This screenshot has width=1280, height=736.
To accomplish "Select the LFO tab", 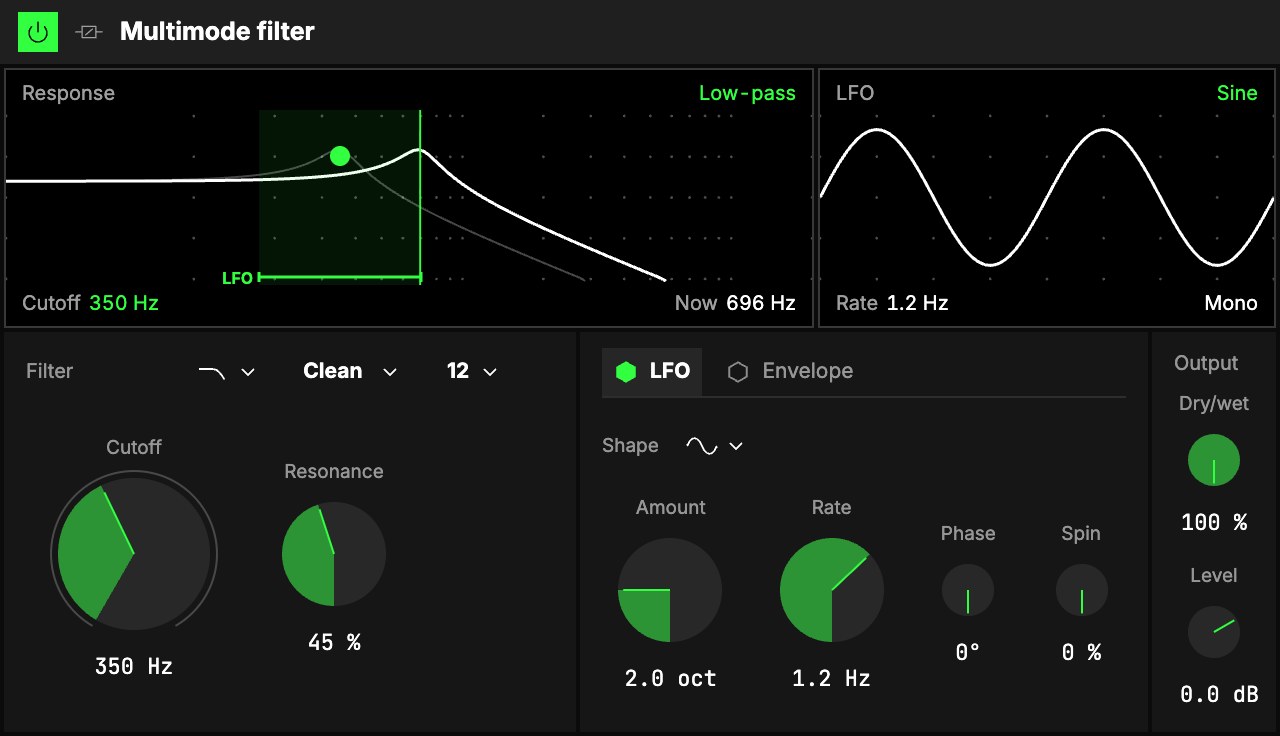I will click(x=652, y=371).
